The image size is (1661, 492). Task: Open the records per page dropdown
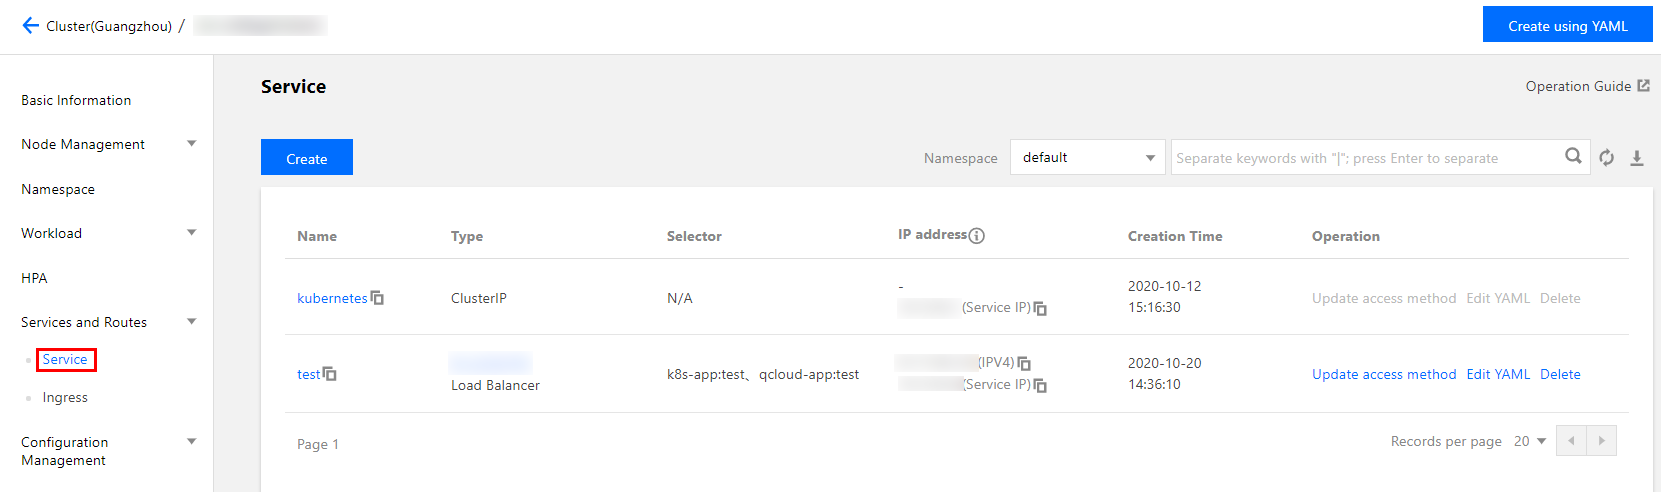click(1530, 441)
